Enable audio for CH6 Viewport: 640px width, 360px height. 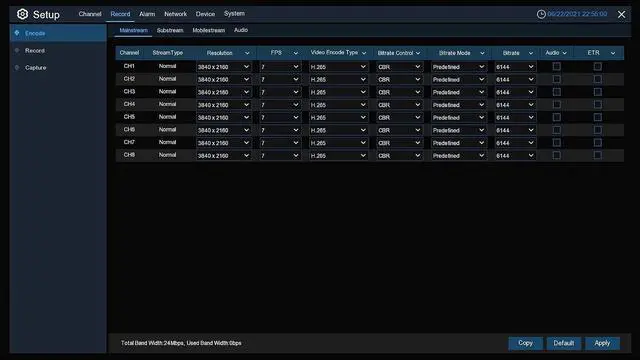[x=556, y=130]
